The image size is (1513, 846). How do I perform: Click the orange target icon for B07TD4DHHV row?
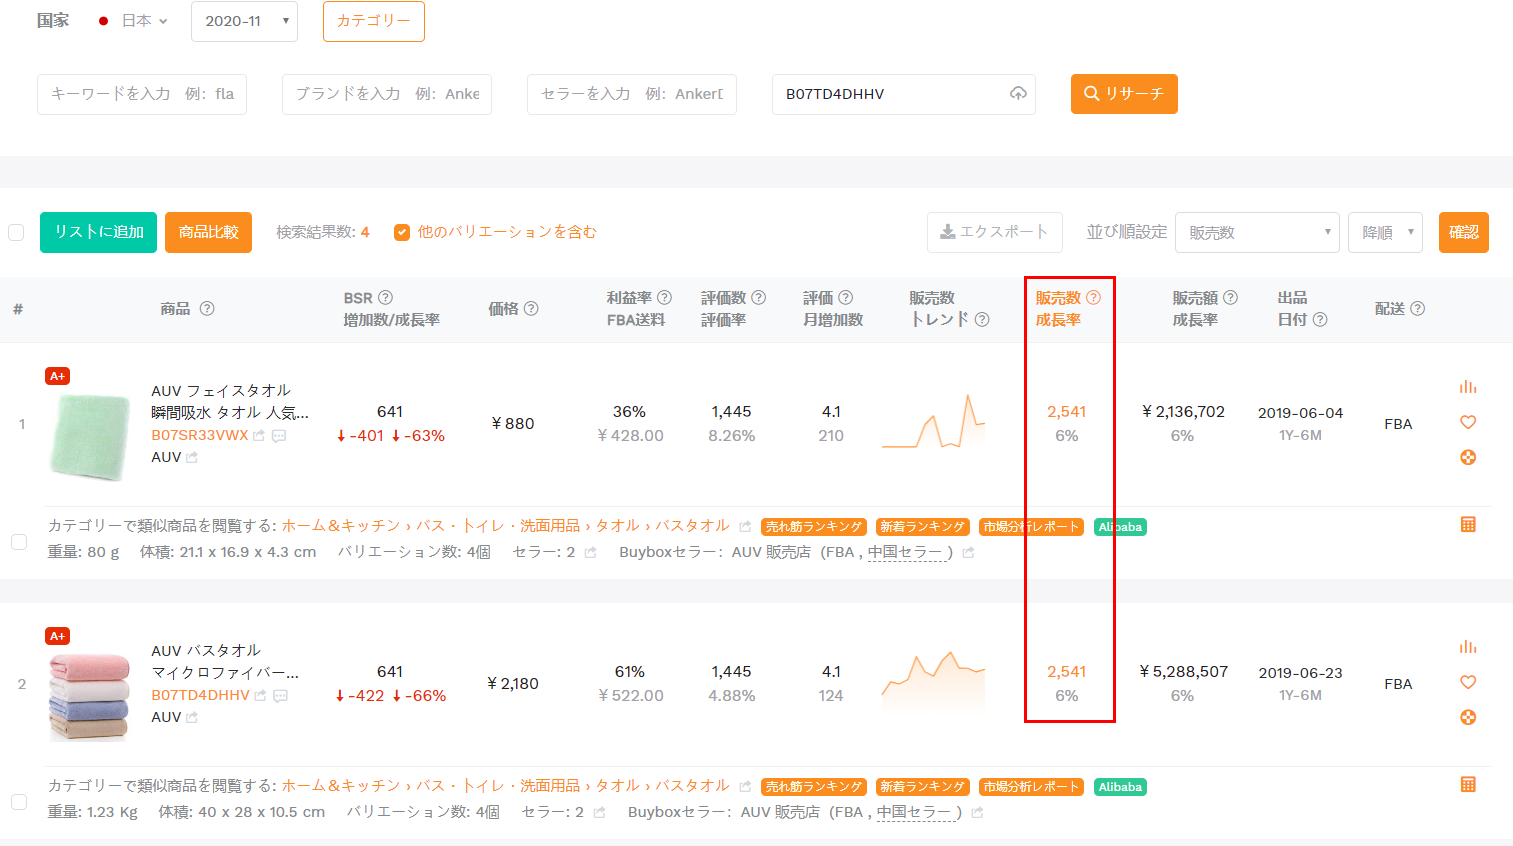(x=1467, y=717)
